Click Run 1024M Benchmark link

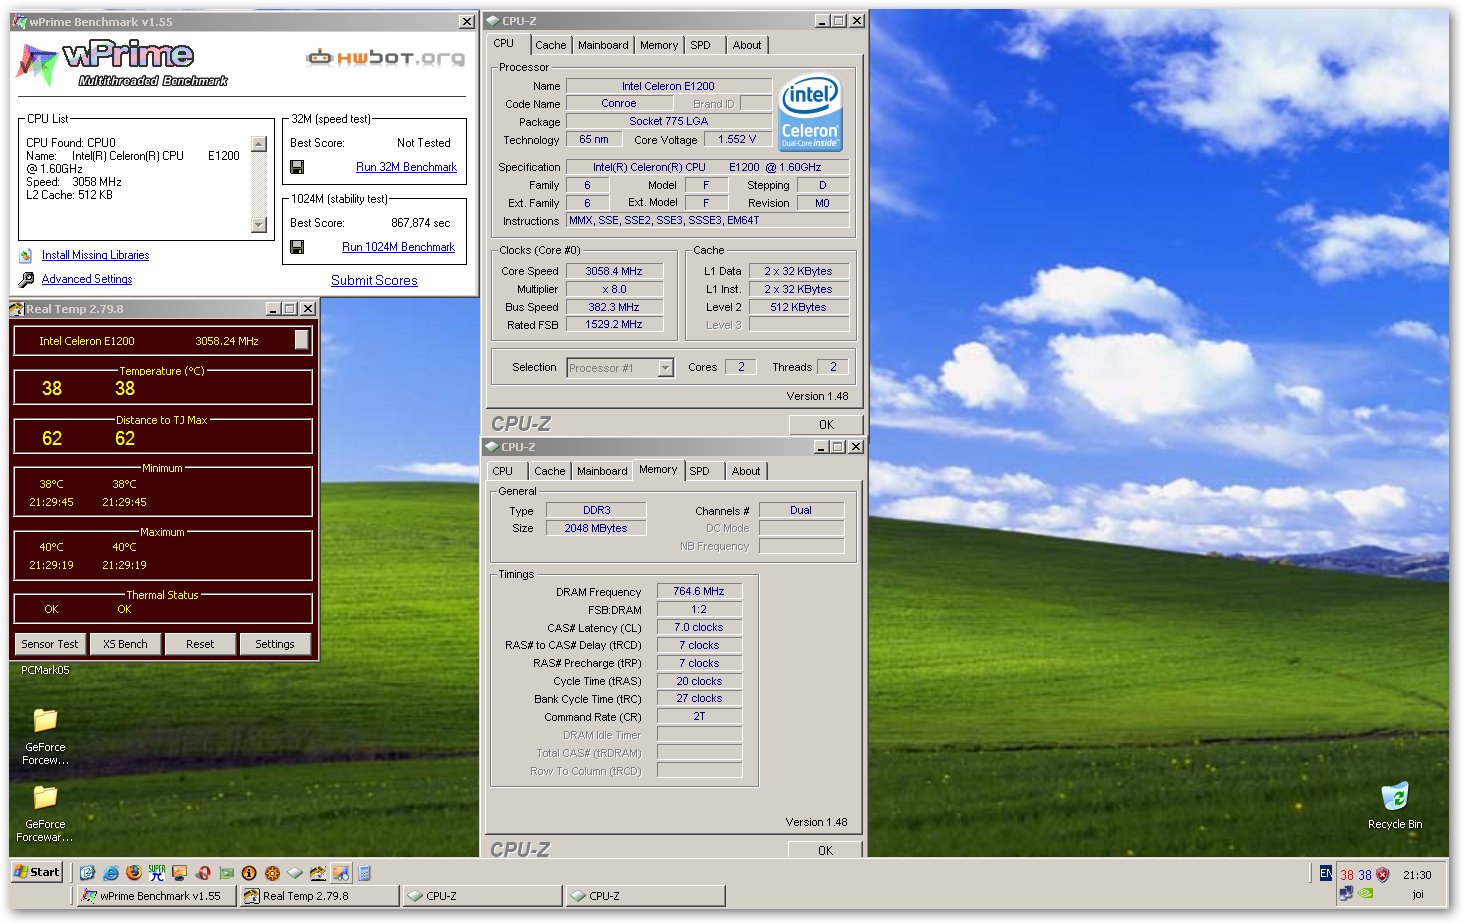[x=398, y=247]
